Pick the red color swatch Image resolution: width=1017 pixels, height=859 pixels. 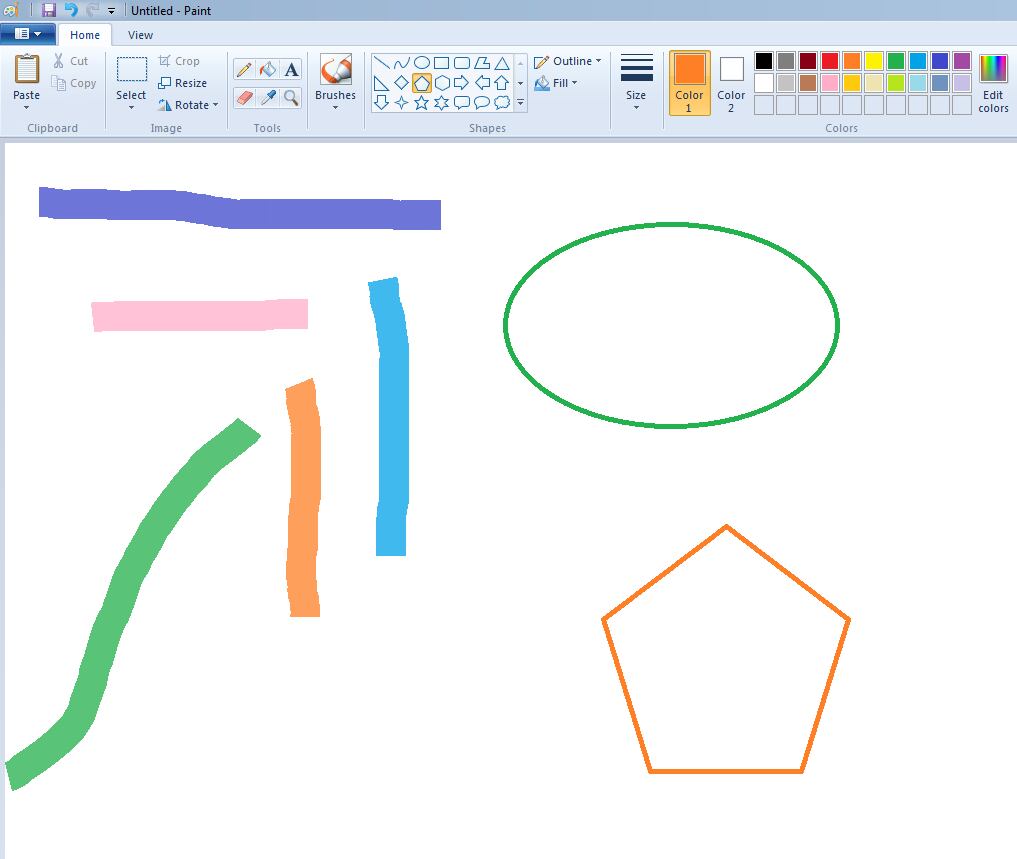click(x=830, y=61)
